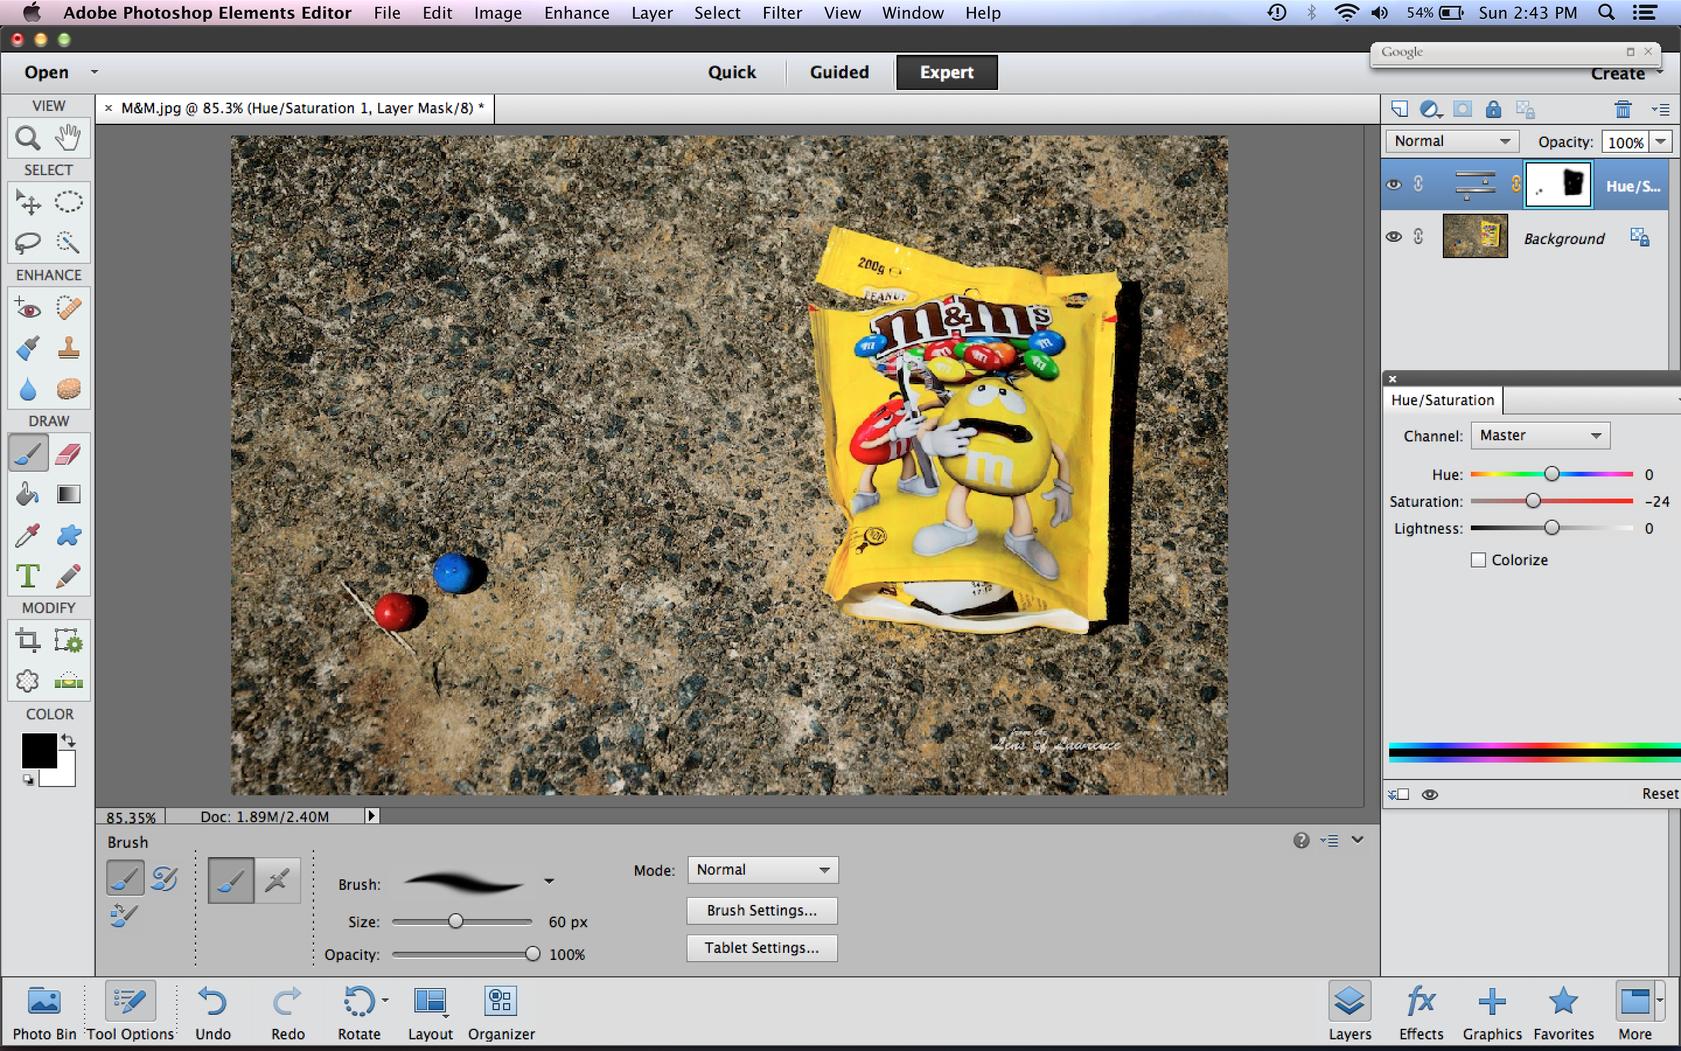Select the Paint Bucket tool
Viewport: 1681px width, 1051px height.
tap(28, 495)
